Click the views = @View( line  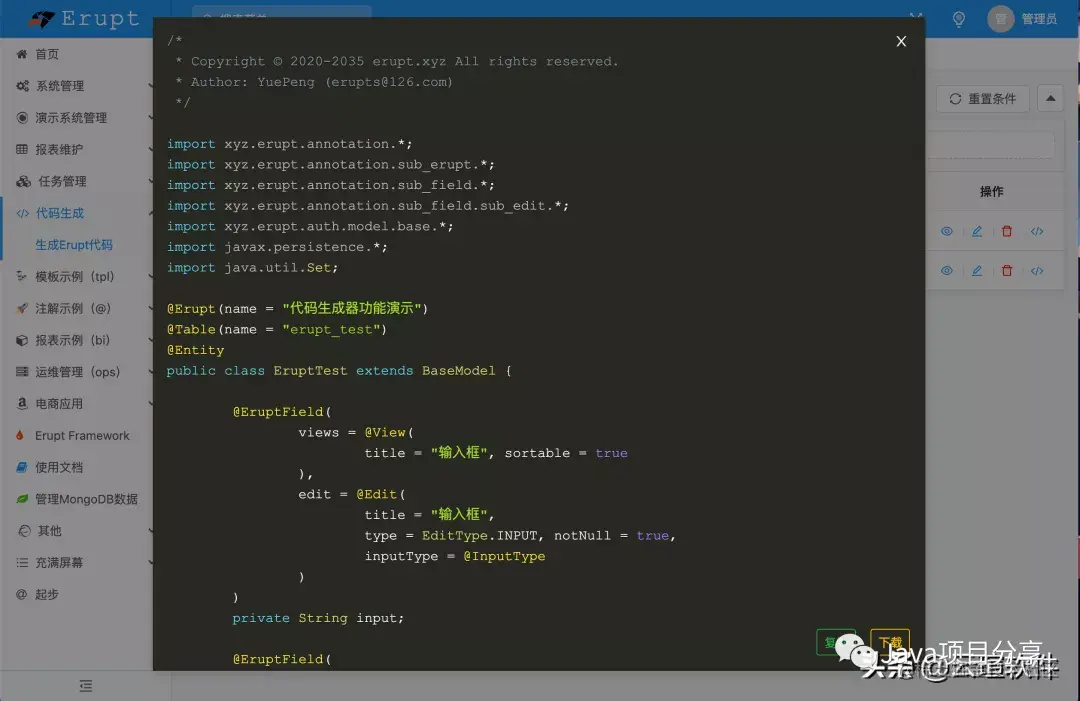pyautogui.click(x=355, y=432)
